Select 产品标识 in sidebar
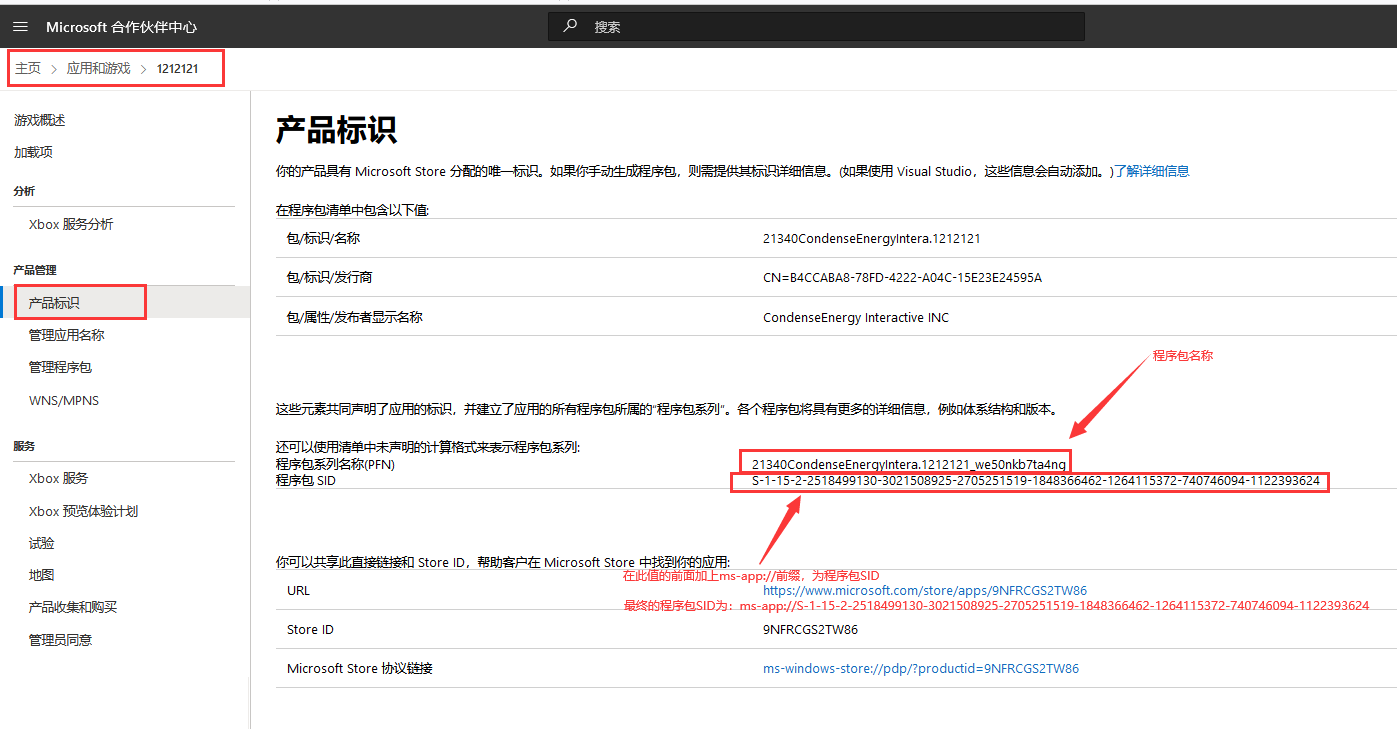Image resolution: width=1397 pixels, height=729 pixels. point(54,303)
